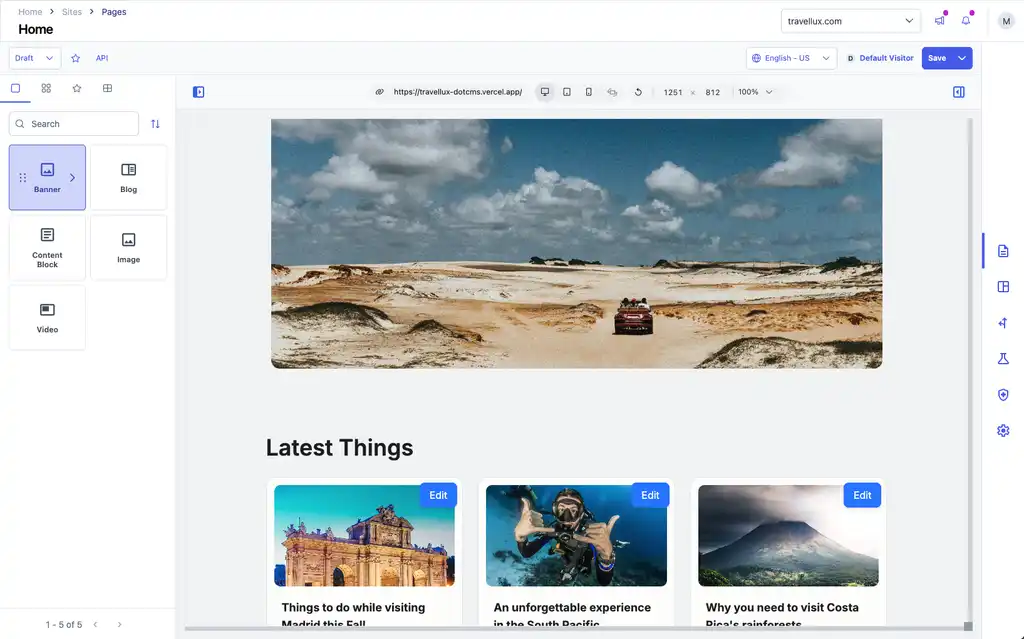
Task: Open the page permissions shield icon
Action: [1003, 395]
